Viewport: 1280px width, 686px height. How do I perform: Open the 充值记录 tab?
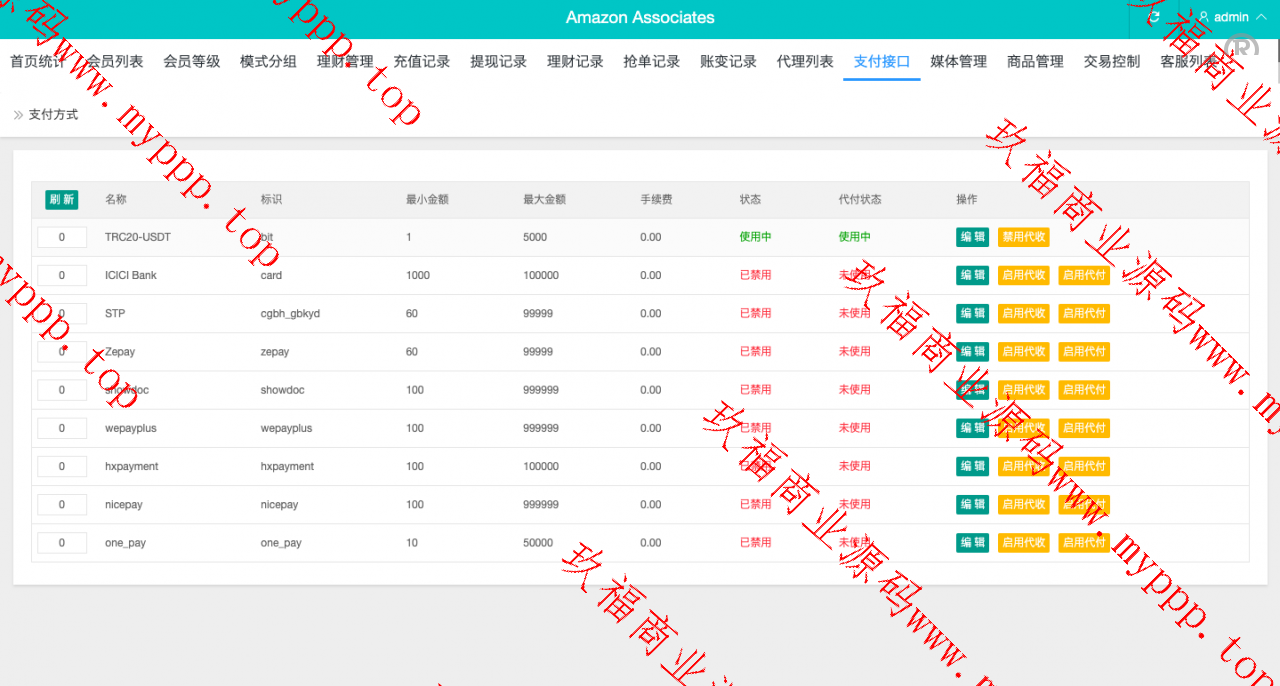tap(421, 61)
